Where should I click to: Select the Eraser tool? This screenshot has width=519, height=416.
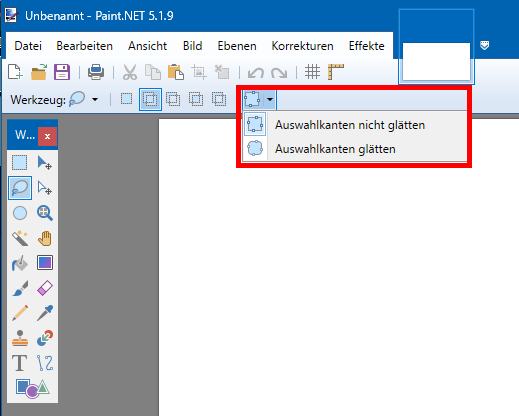[45, 288]
